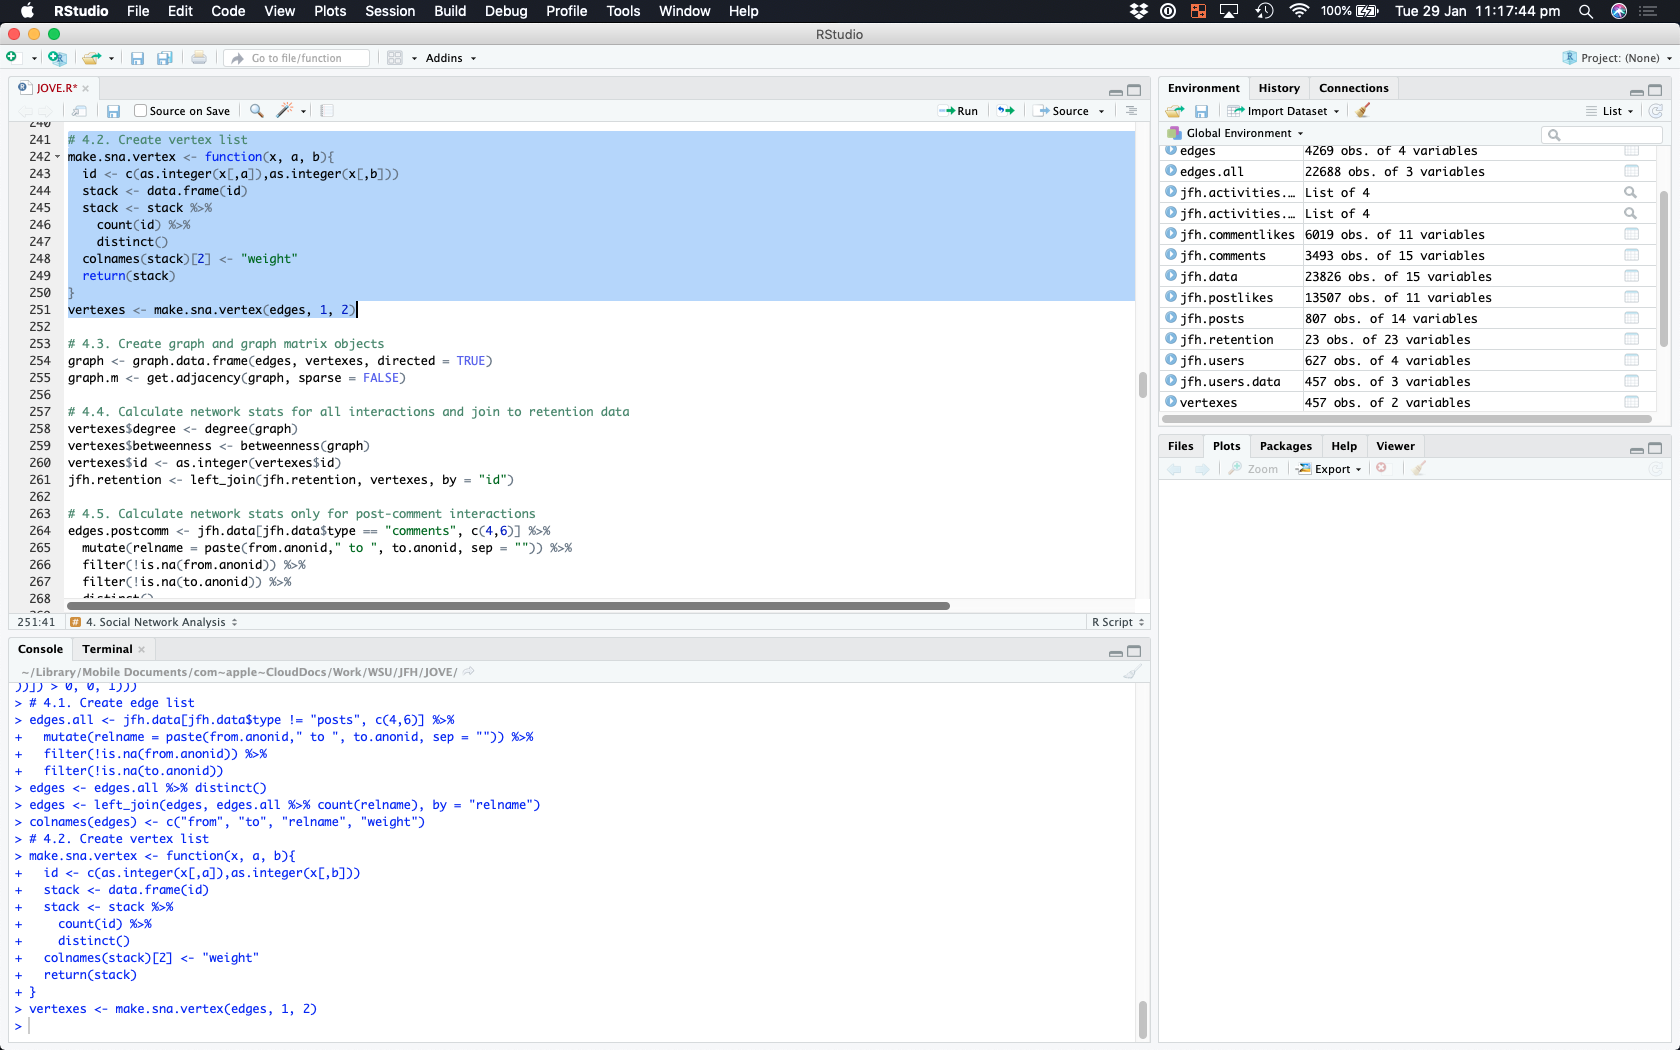
Task: Click the Run button
Action: (x=959, y=111)
